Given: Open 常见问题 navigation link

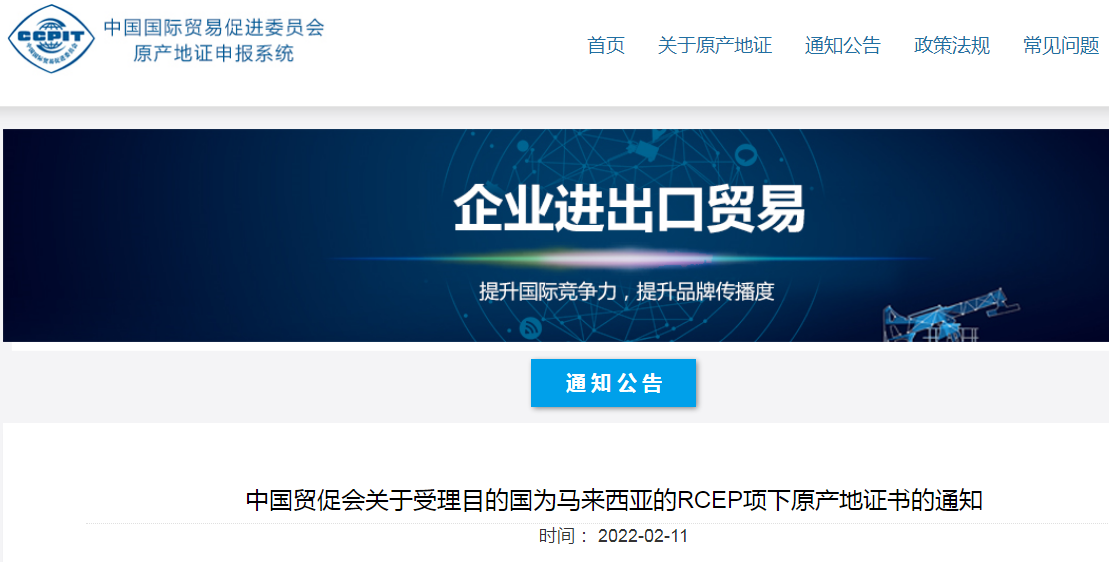Looking at the screenshot, I should 1062,46.
